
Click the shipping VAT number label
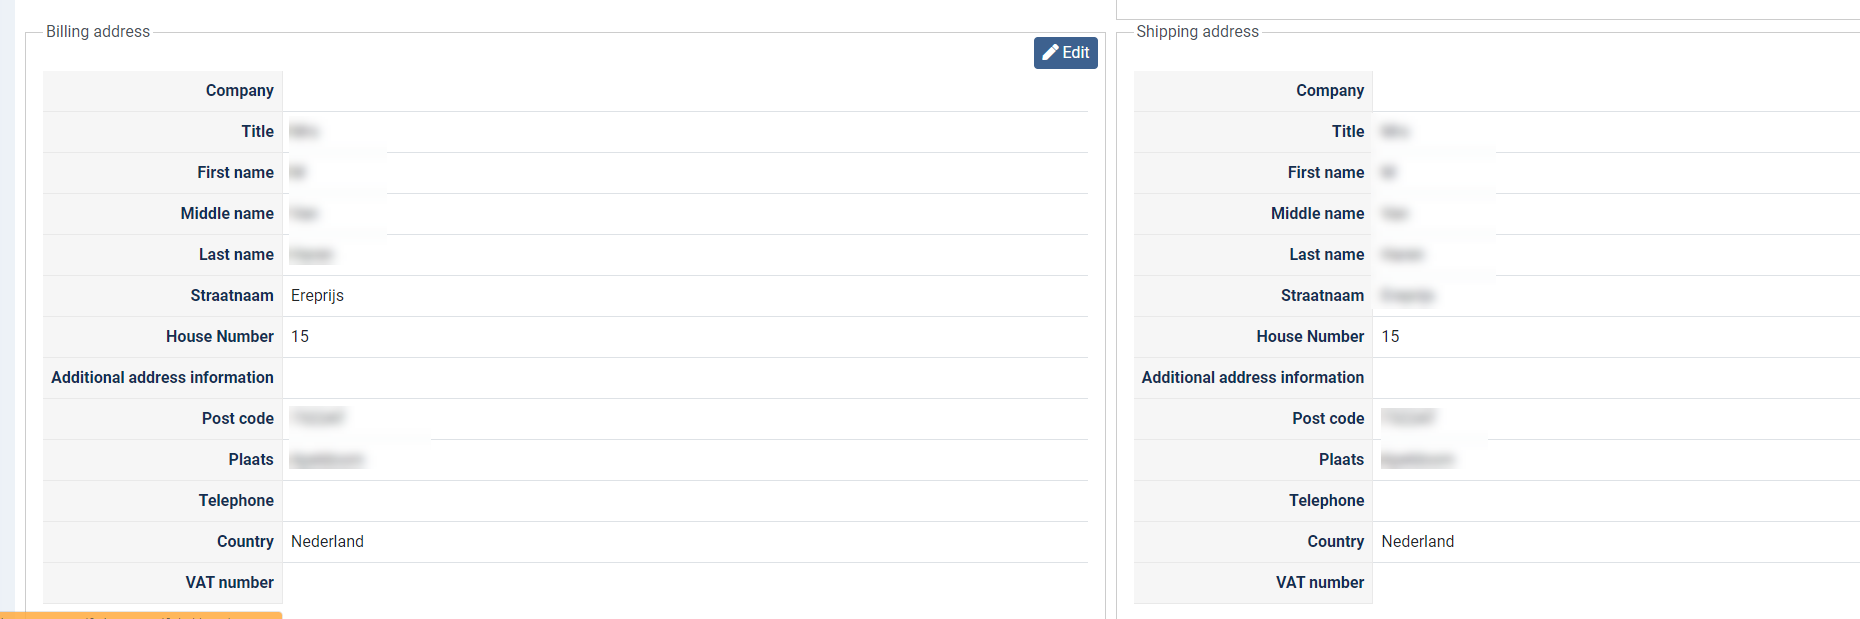pos(1319,583)
